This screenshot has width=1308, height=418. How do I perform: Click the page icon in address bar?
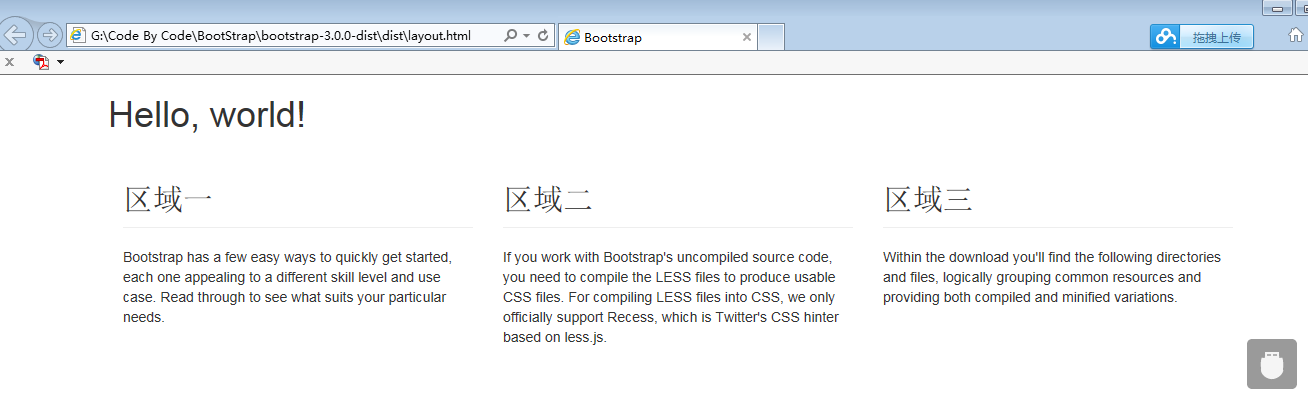pyautogui.click(x=78, y=36)
